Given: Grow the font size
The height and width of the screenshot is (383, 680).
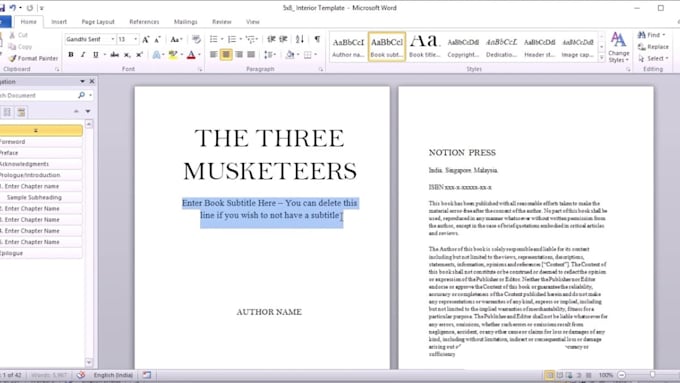Looking at the screenshot, I should (146, 39).
